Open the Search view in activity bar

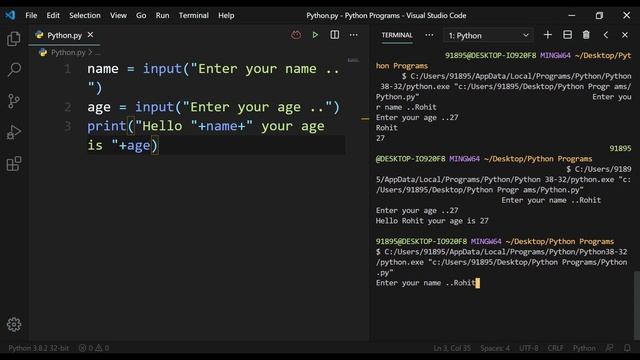click(x=14, y=69)
